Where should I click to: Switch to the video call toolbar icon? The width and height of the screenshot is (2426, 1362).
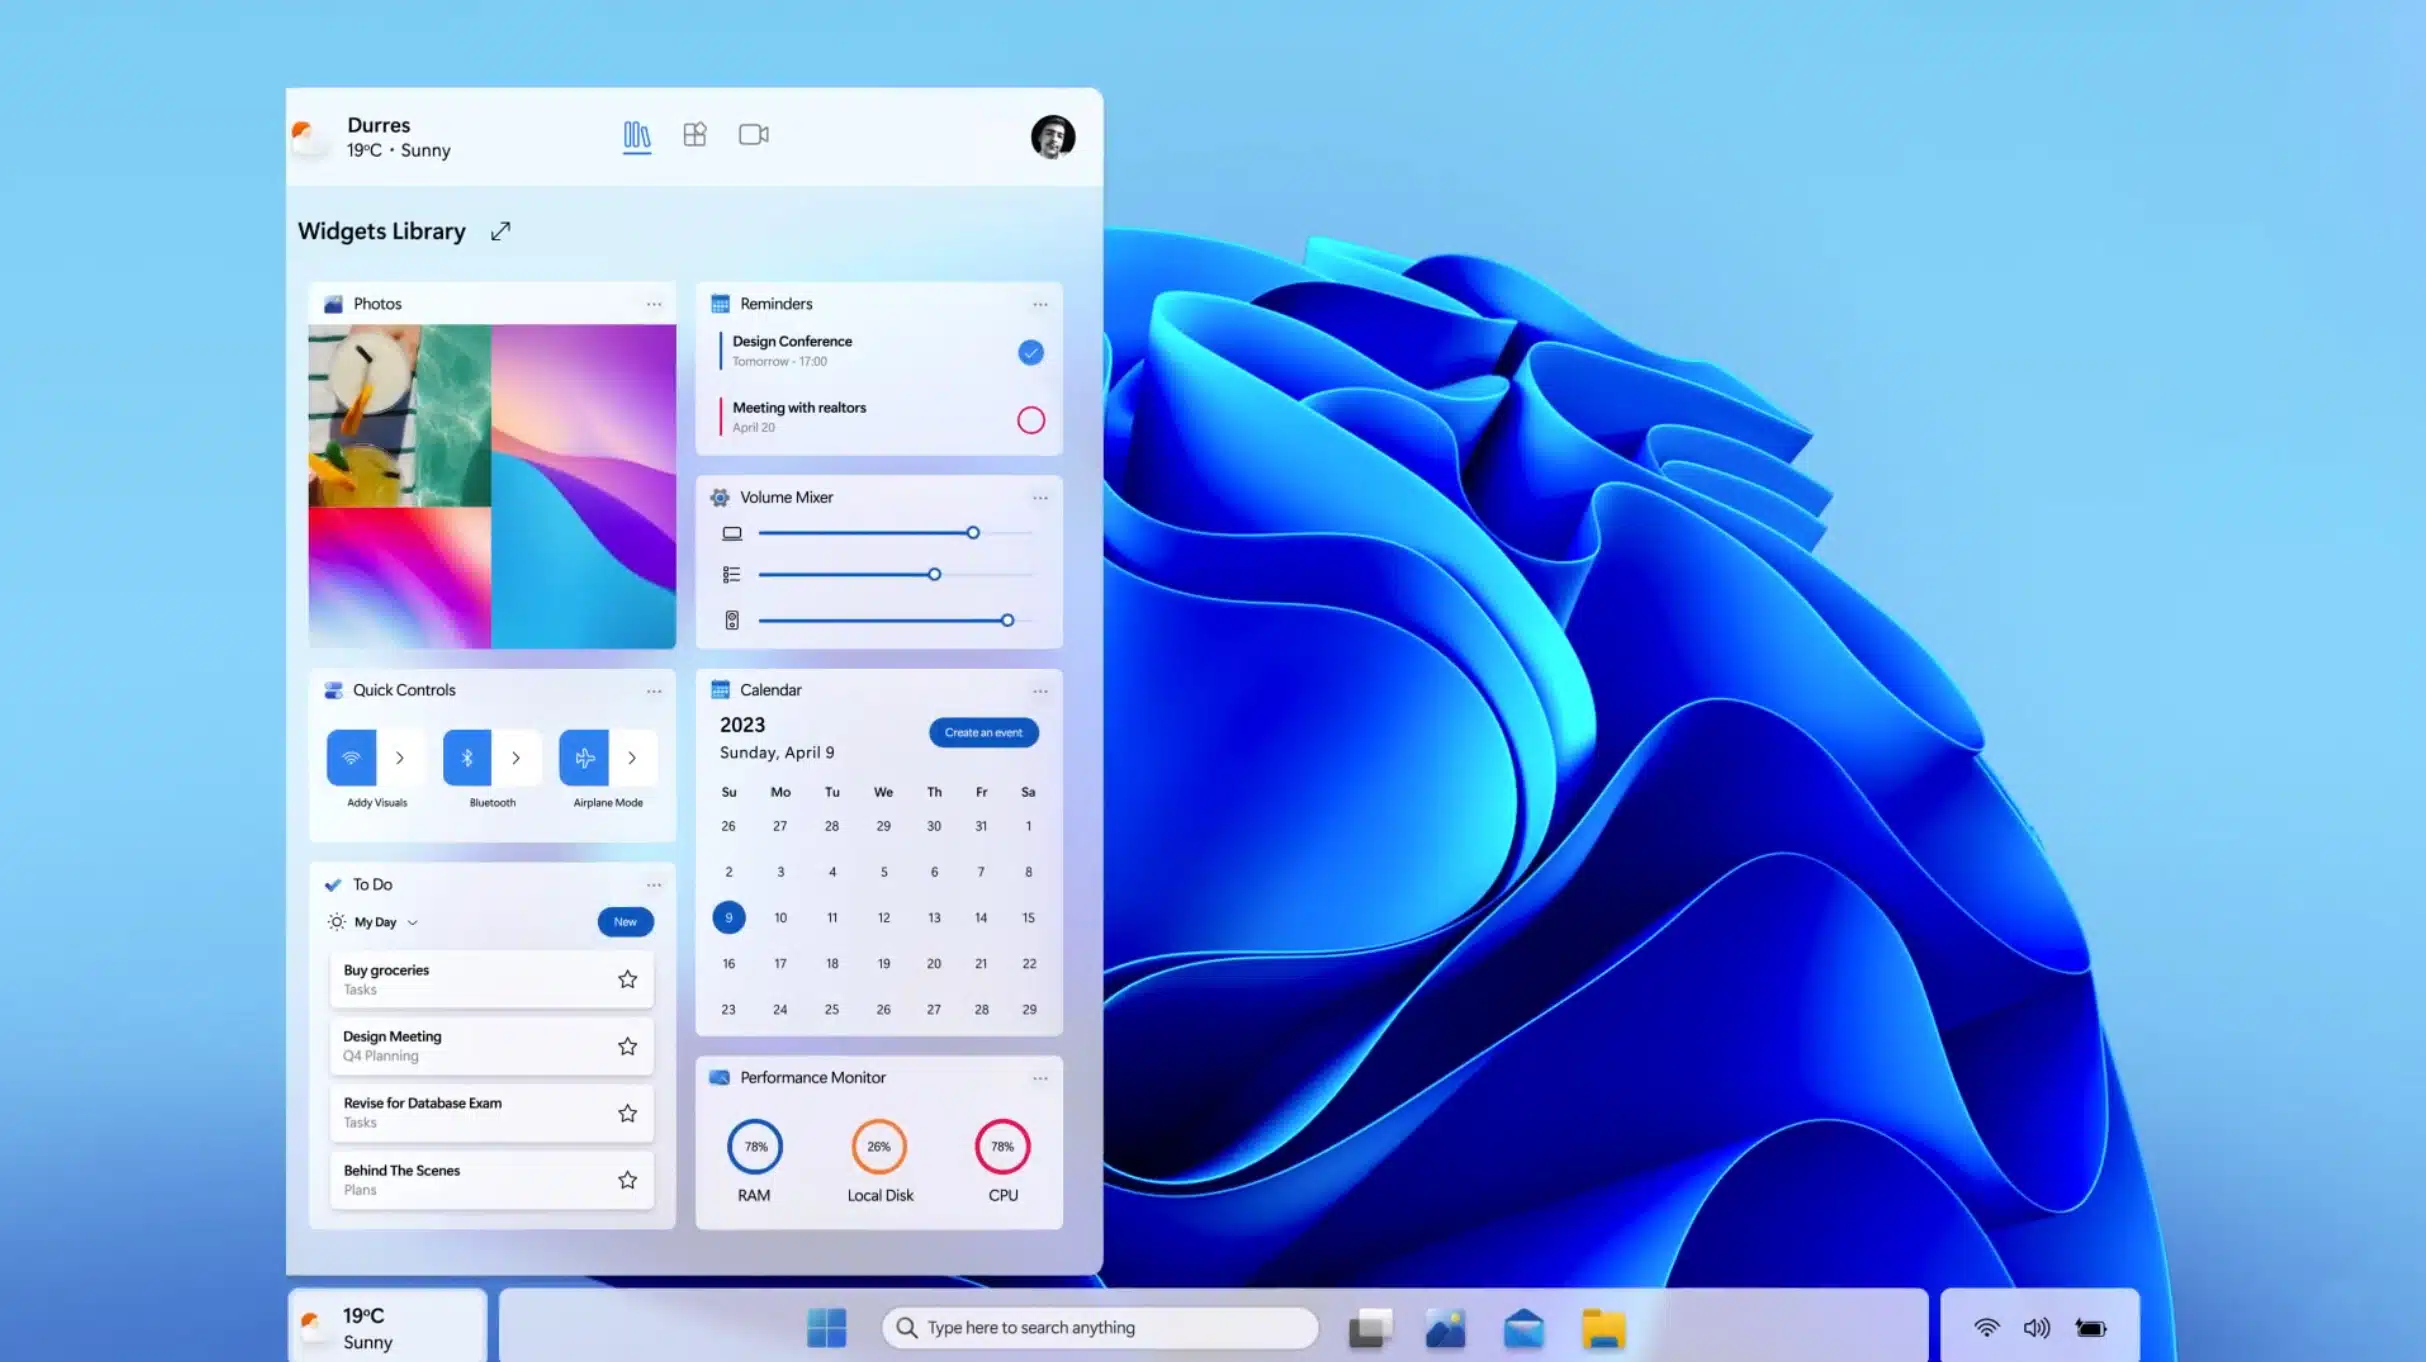[753, 135]
